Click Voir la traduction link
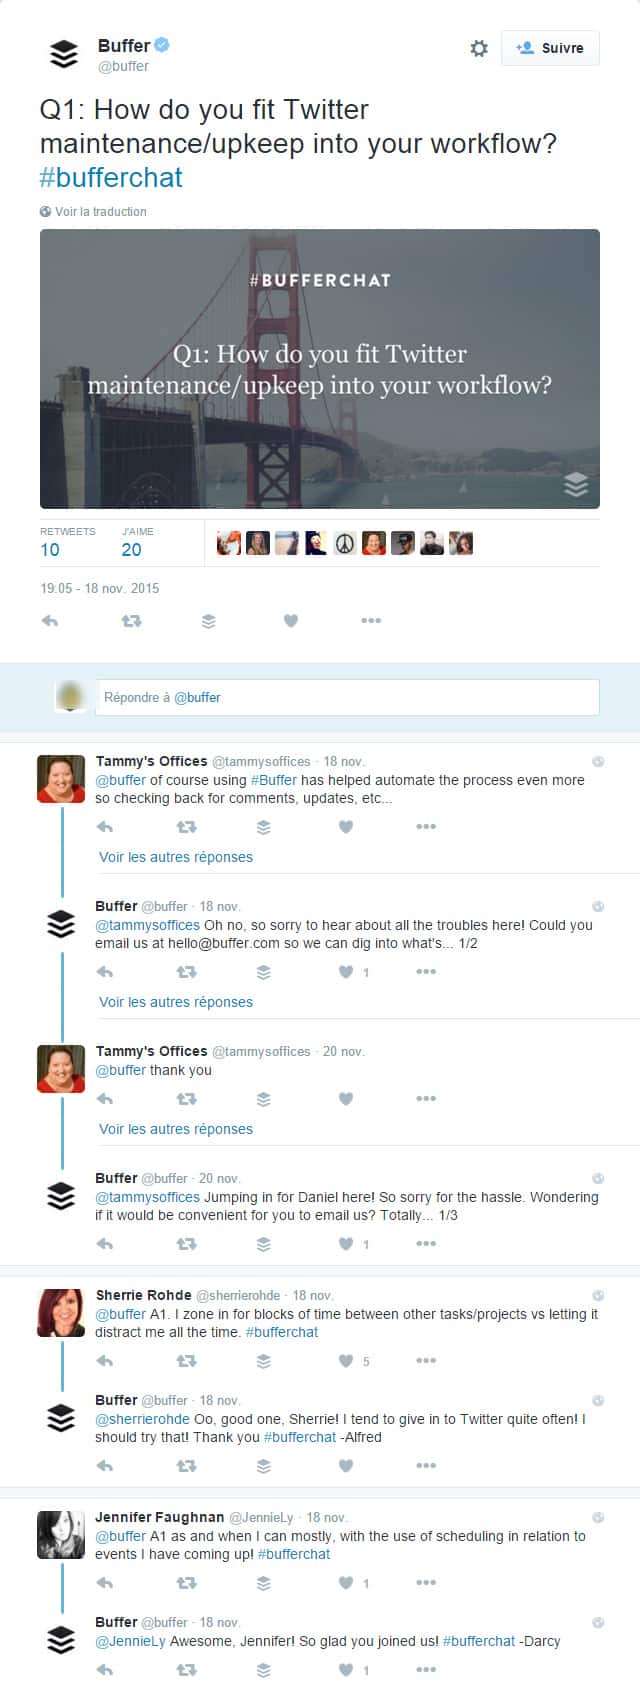Screen dimensions: 640x1691 (100, 212)
